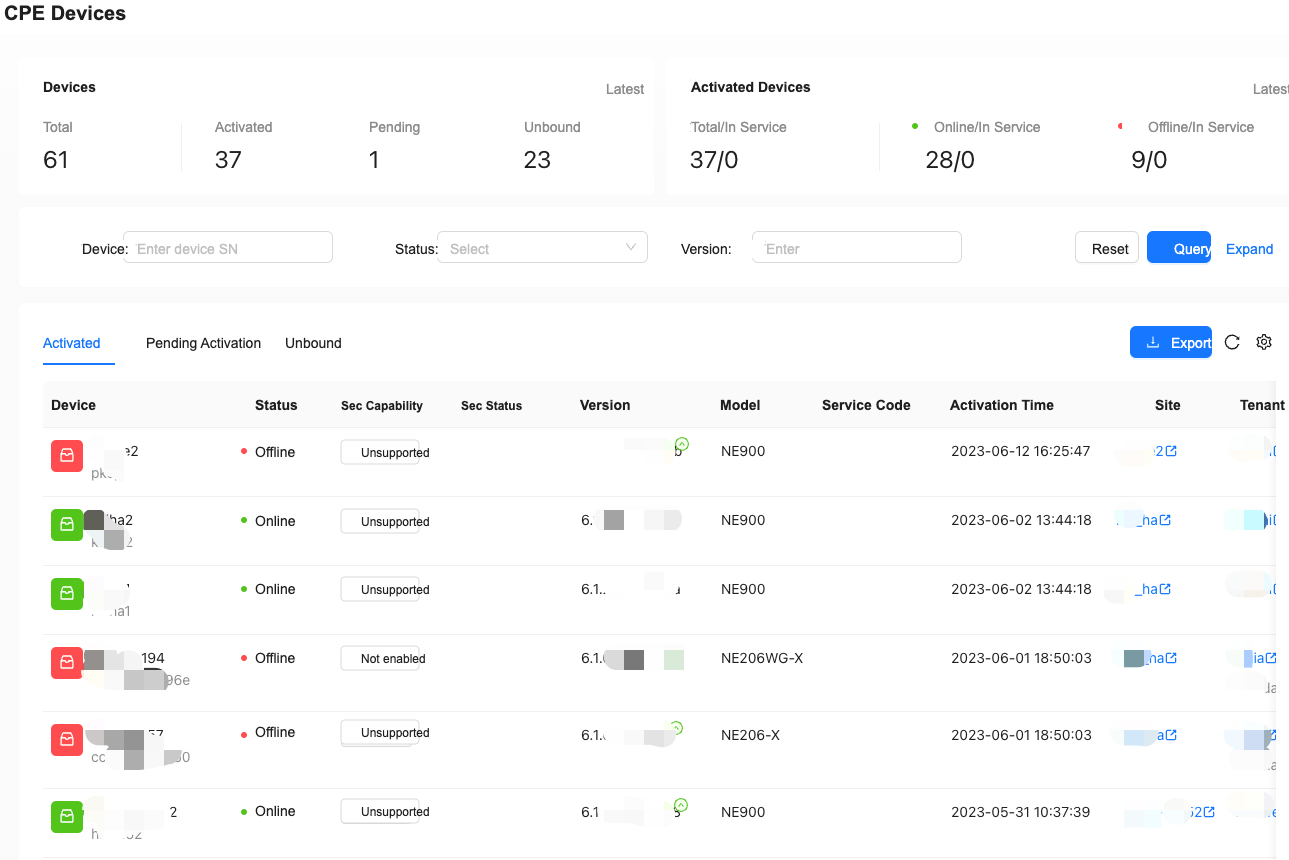Click upgrade icon beside NE206-X version

676,728
